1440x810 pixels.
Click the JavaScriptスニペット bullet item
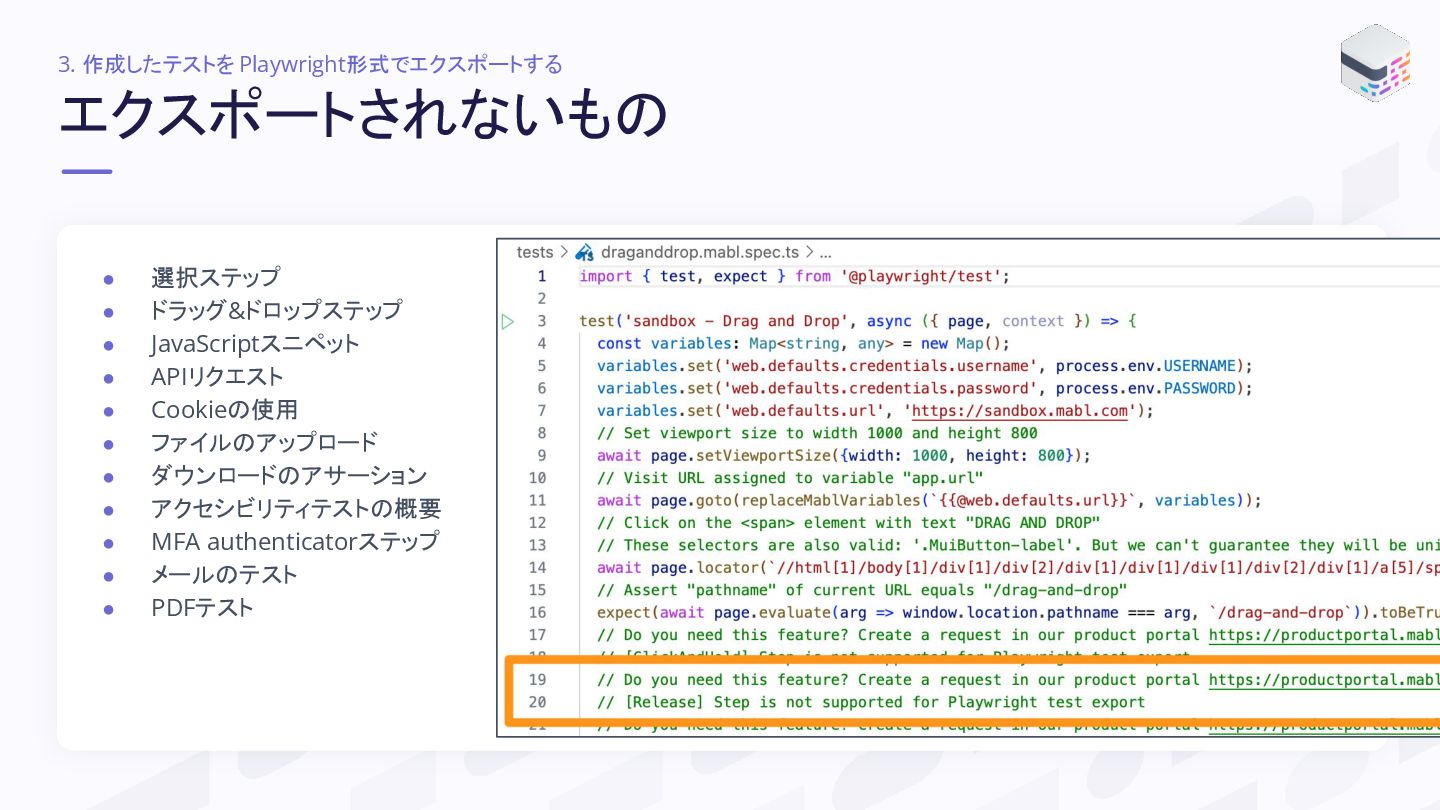[x=255, y=343]
